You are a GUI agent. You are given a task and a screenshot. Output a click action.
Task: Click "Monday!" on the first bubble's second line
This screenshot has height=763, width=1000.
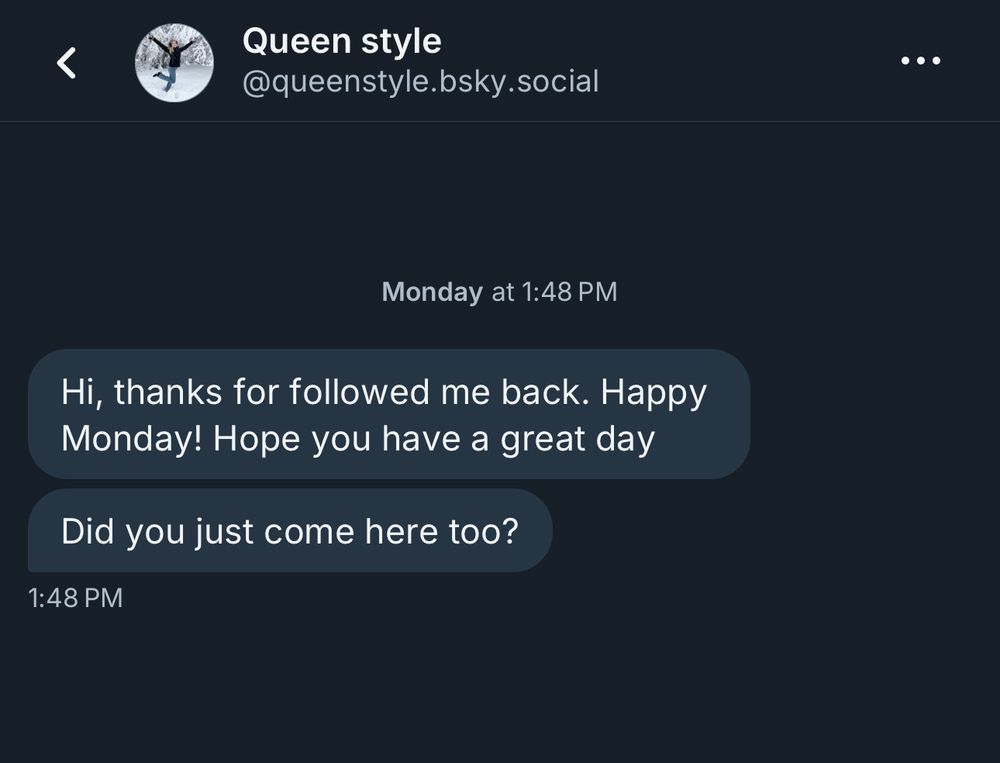click(x=132, y=439)
